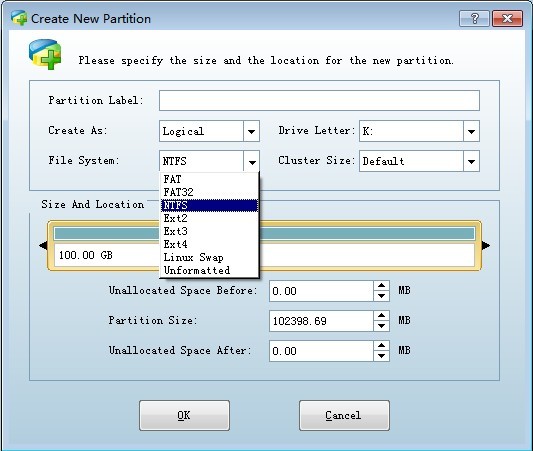The image size is (533, 451).
Task: Decrease Unallocated Space Before with down arrow
Action: [381, 296]
